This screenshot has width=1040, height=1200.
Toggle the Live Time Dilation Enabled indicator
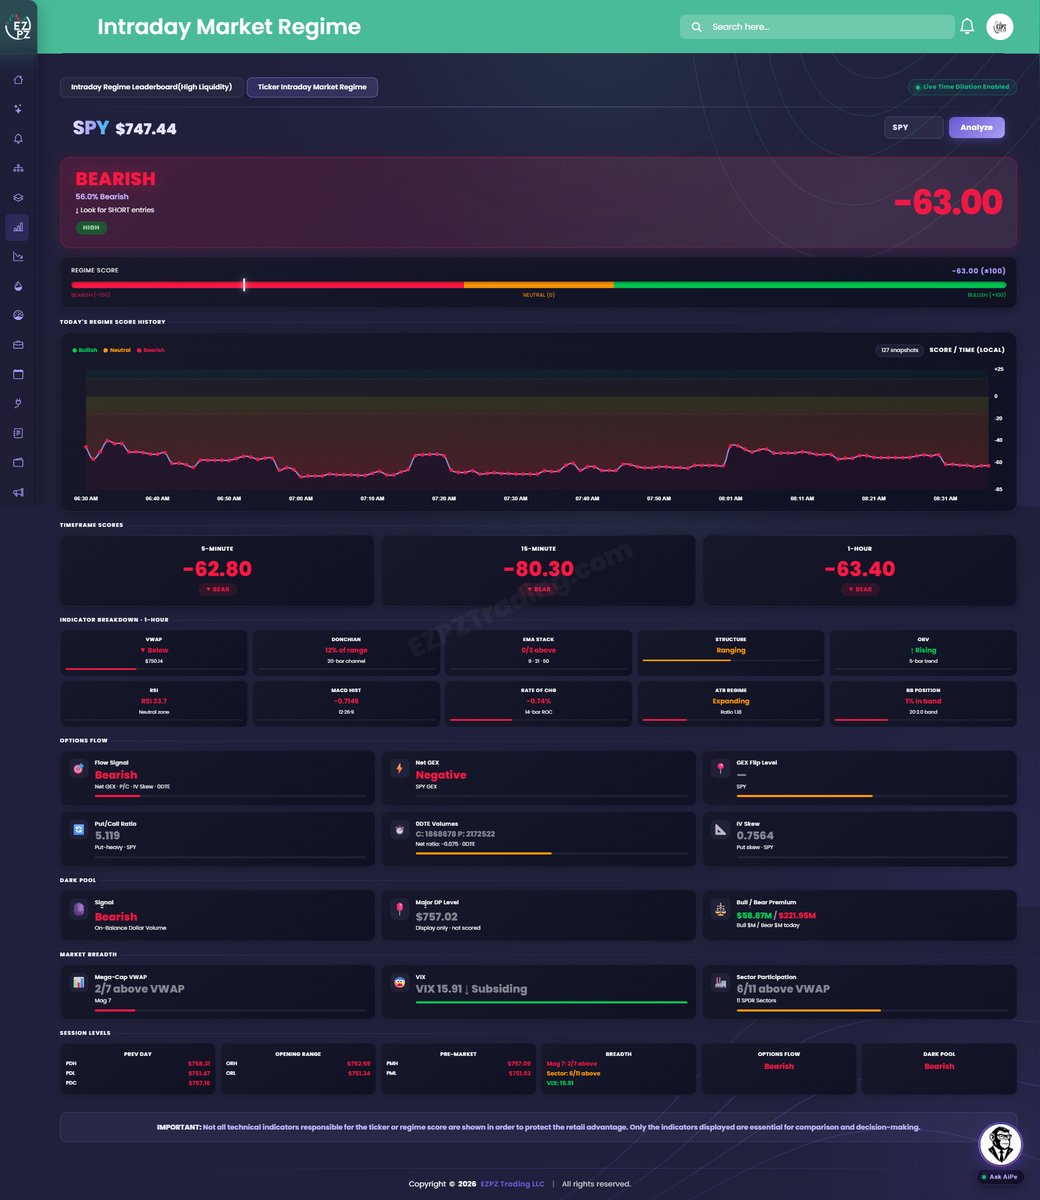962,87
